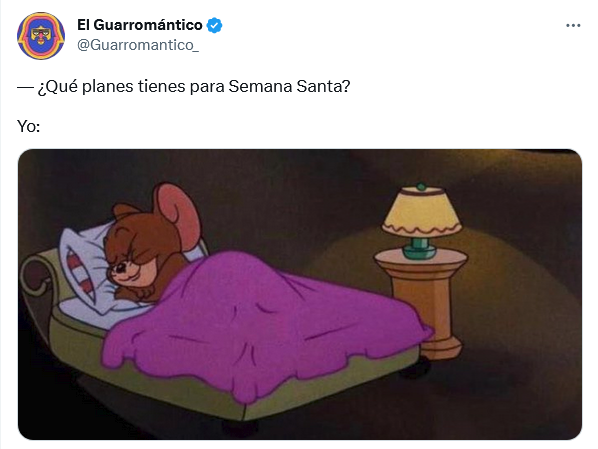Click the blue verified checkmark badge
This screenshot has height=449, width=598.
(x=214, y=25)
